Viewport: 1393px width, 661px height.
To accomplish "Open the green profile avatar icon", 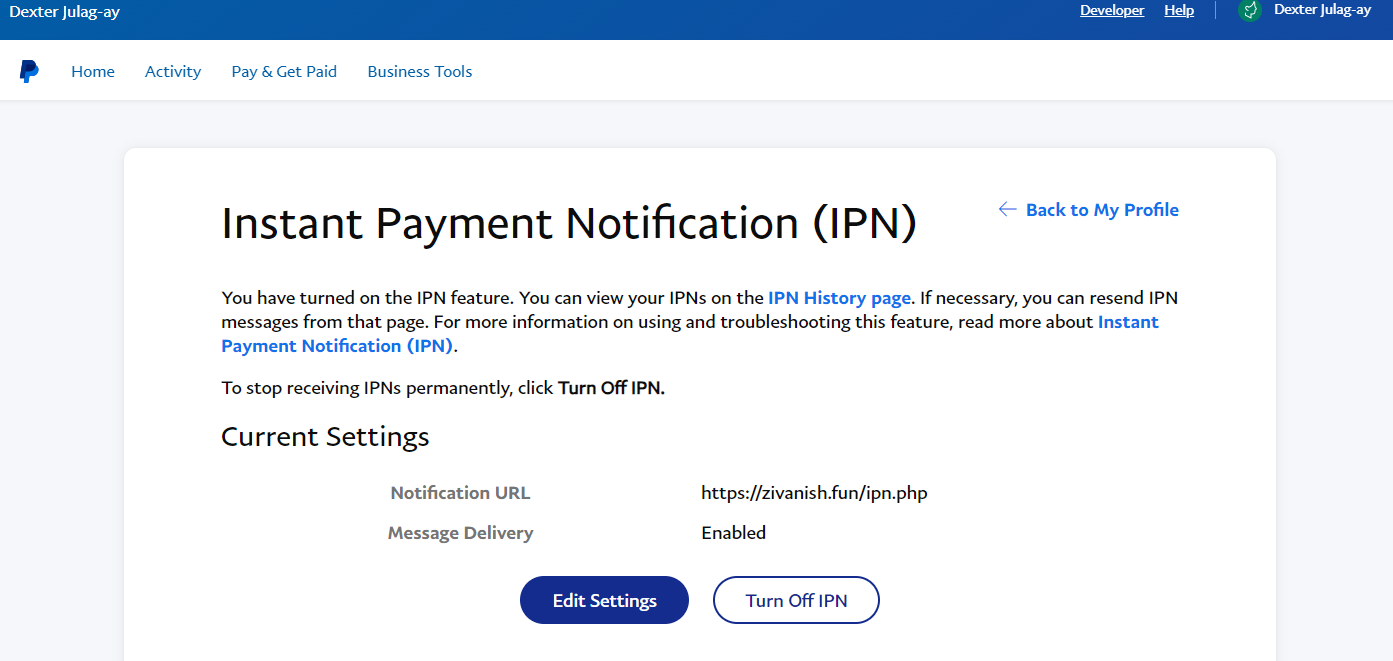I will [x=1249, y=10].
